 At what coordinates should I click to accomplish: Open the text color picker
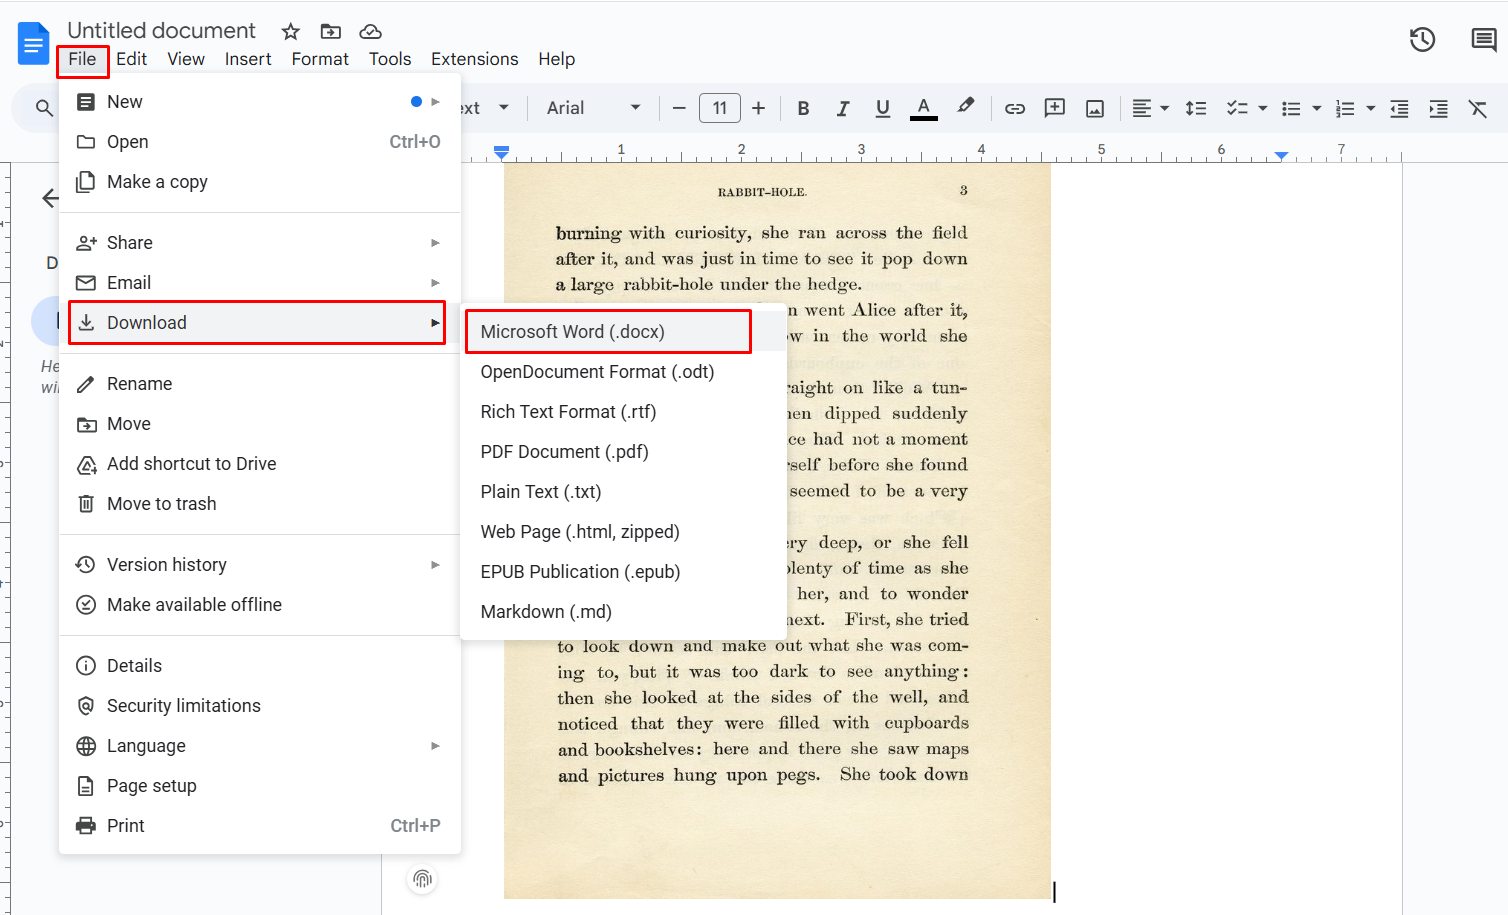tap(924, 108)
